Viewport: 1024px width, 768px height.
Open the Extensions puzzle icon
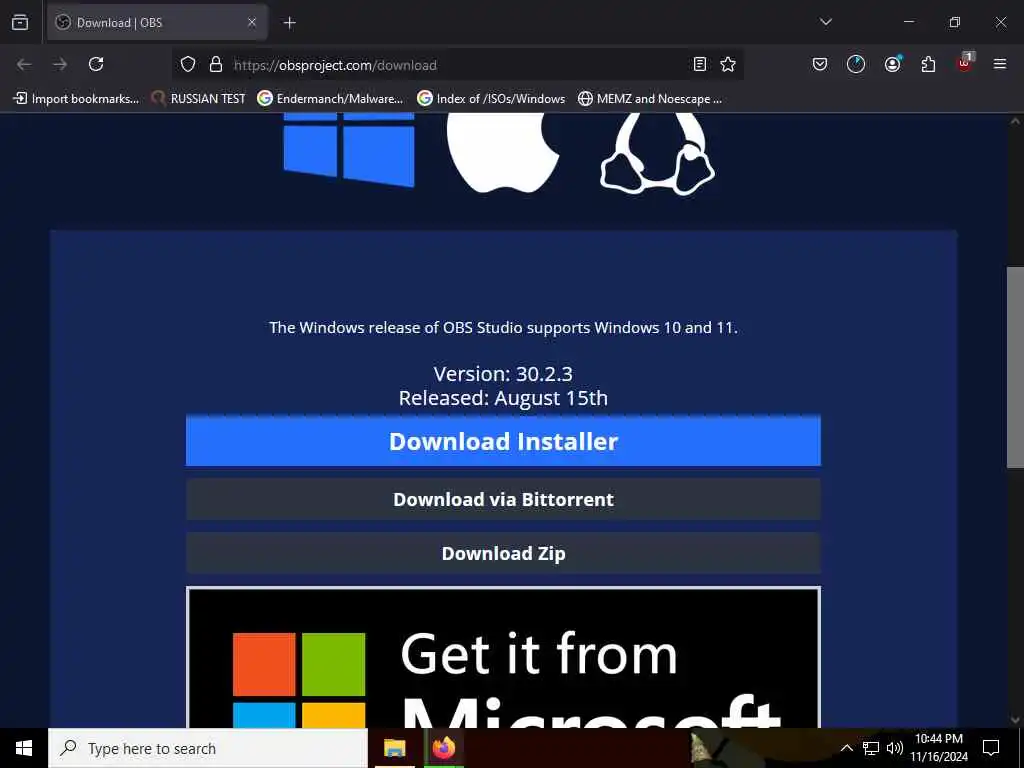click(928, 64)
